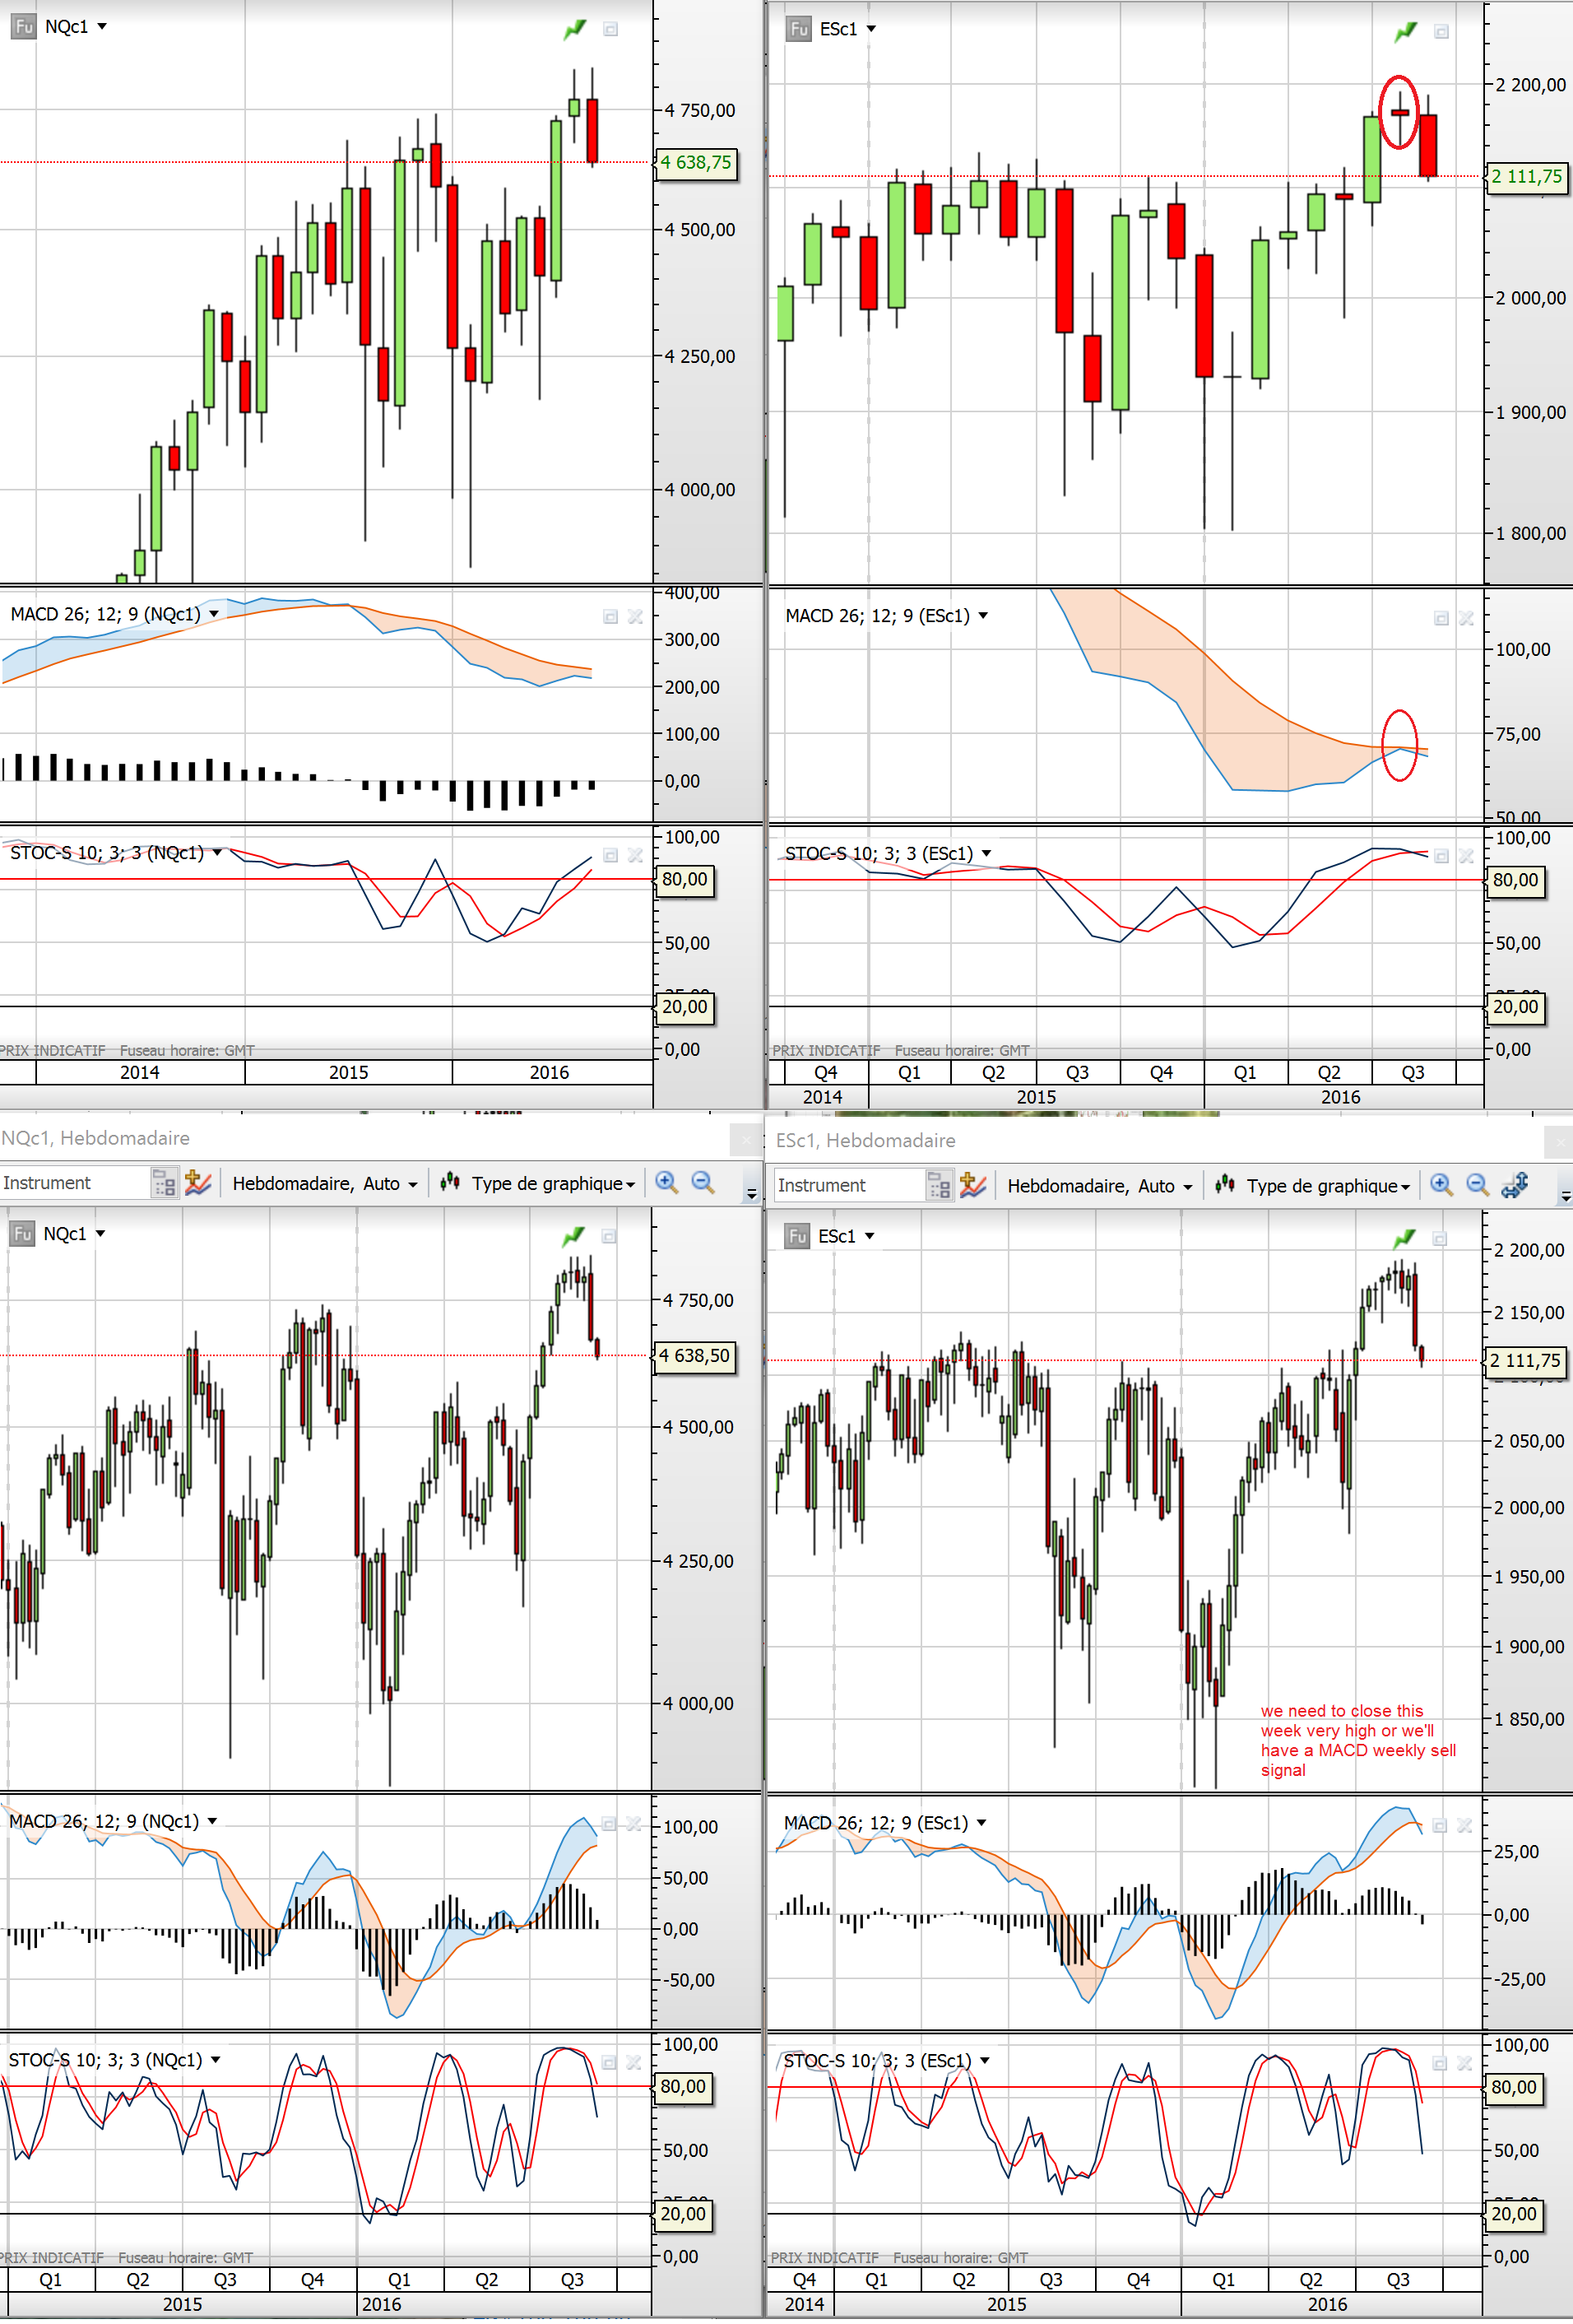The width and height of the screenshot is (1573, 2324).
Task: Close the ESc1, Hebdomadaire window
Action: point(1560,1142)
